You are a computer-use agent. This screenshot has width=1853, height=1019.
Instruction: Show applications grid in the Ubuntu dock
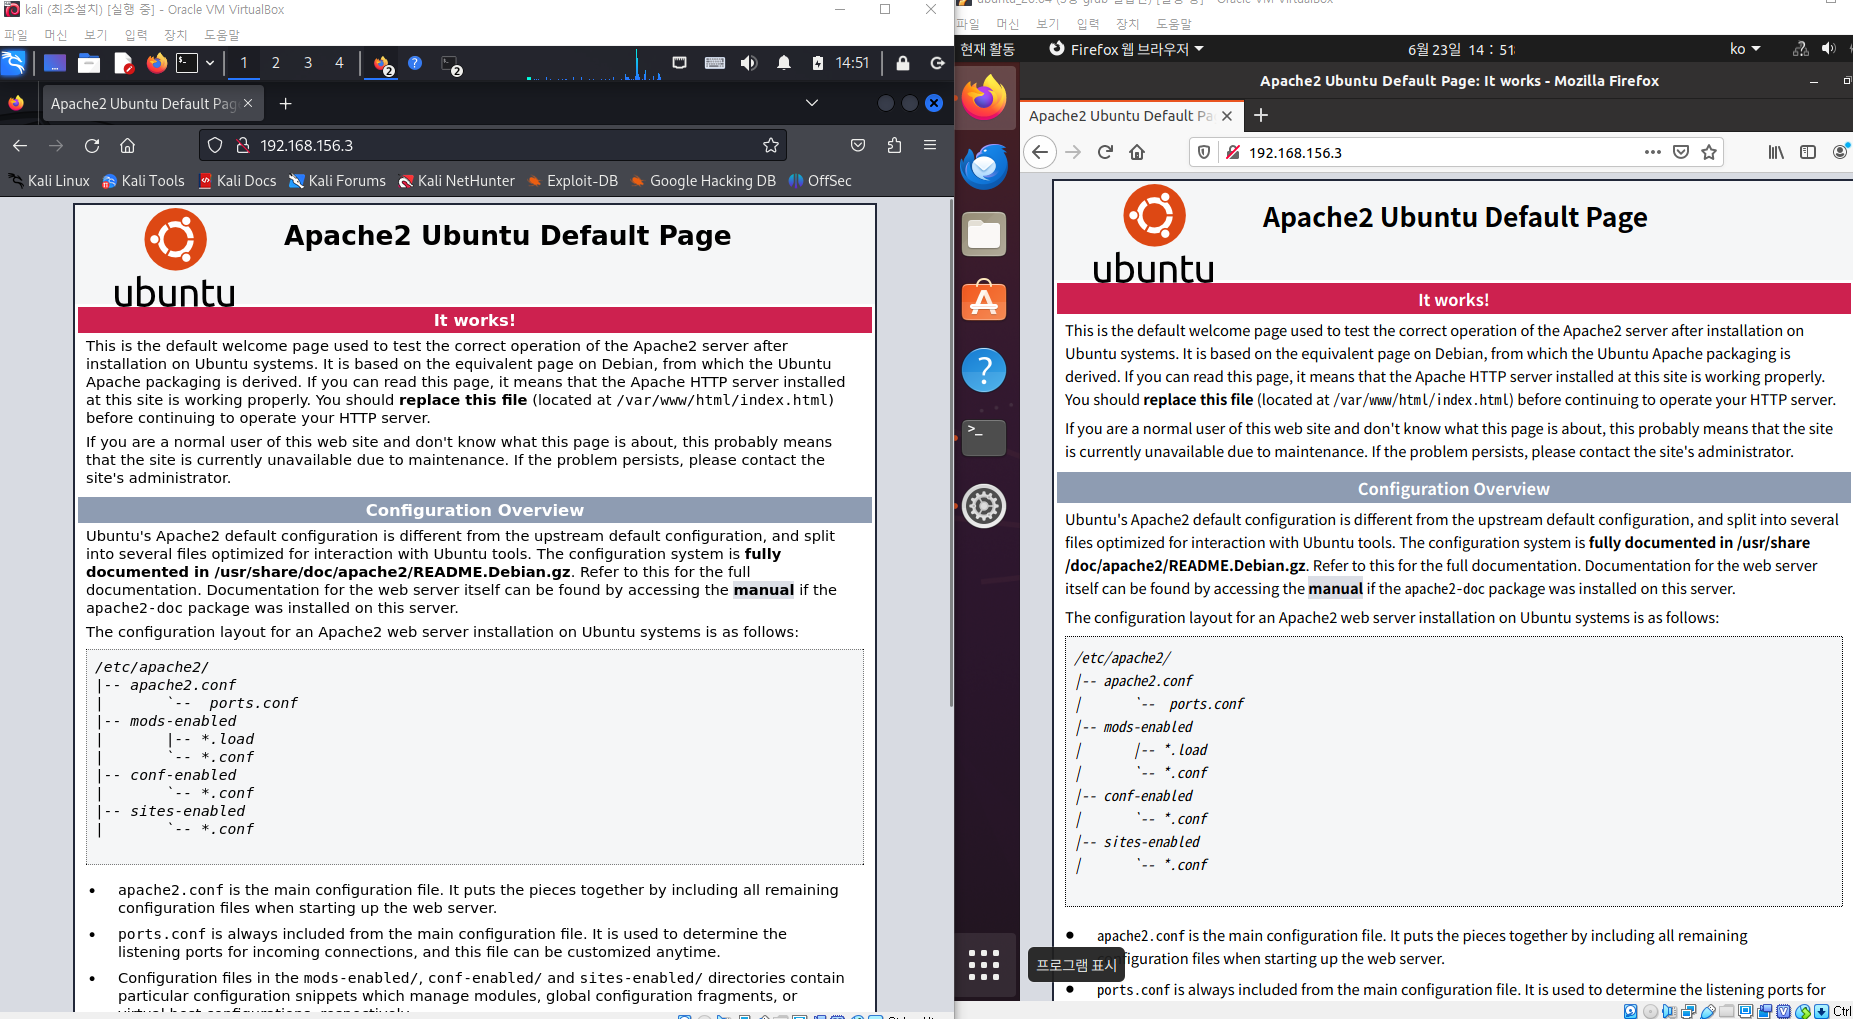click(985, 965)
